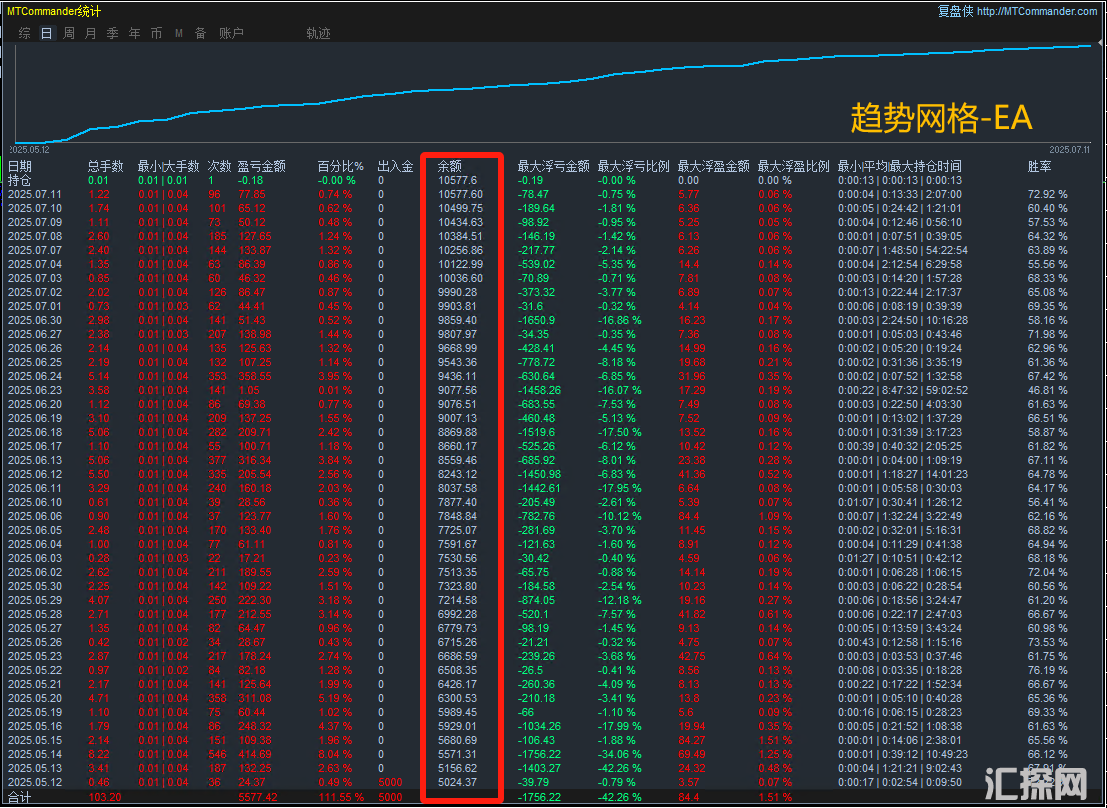Switch to the 周 weekly tab
Screen dimensions: 1107x808
pos(68,33)
